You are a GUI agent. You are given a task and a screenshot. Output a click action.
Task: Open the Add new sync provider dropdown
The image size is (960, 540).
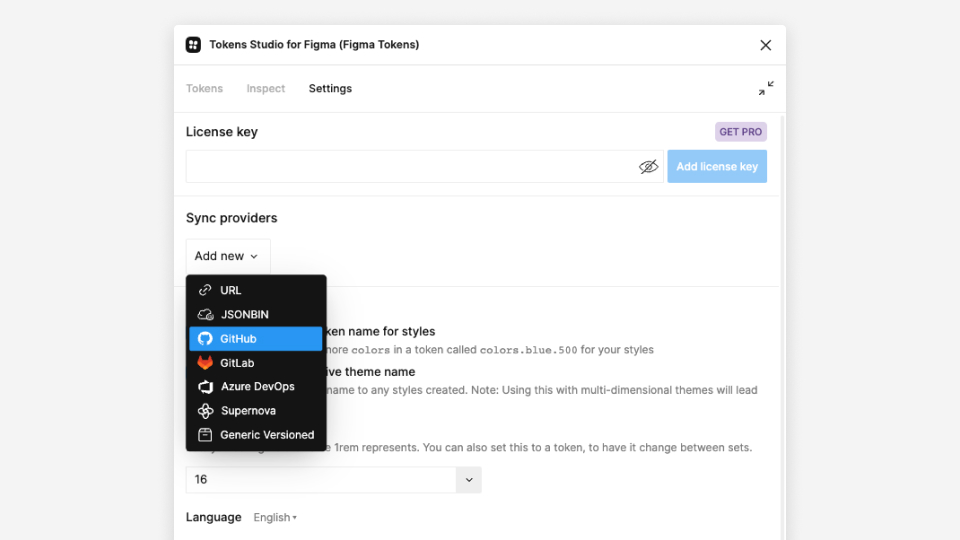click(227, 256)
